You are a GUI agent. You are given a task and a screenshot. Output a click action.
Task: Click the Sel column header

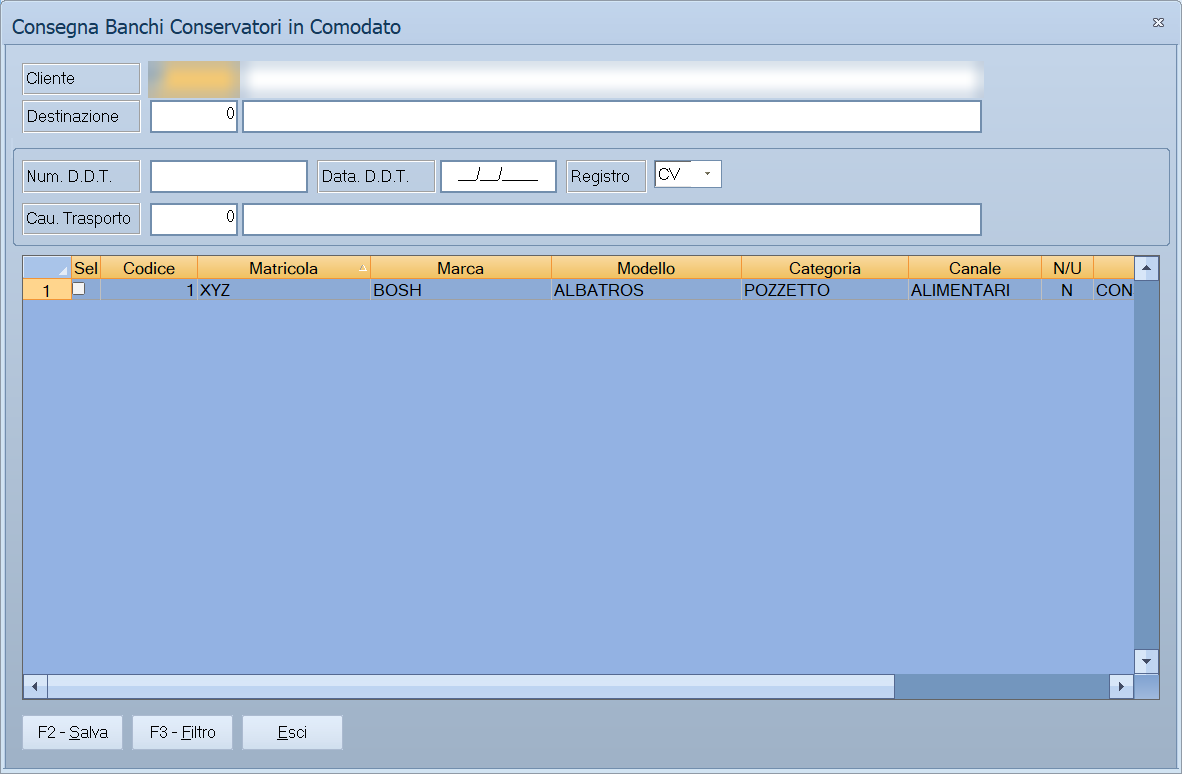point(86,268)
